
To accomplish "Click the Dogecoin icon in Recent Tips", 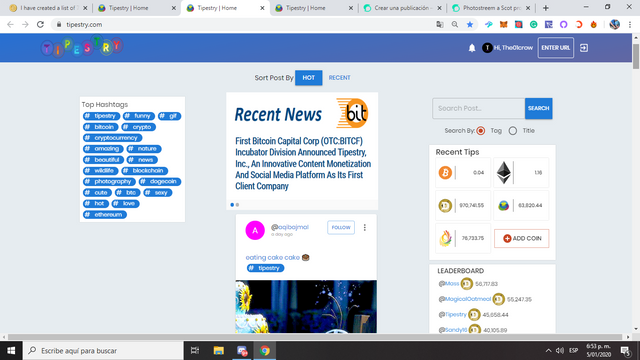I will (x=445, y=205).
